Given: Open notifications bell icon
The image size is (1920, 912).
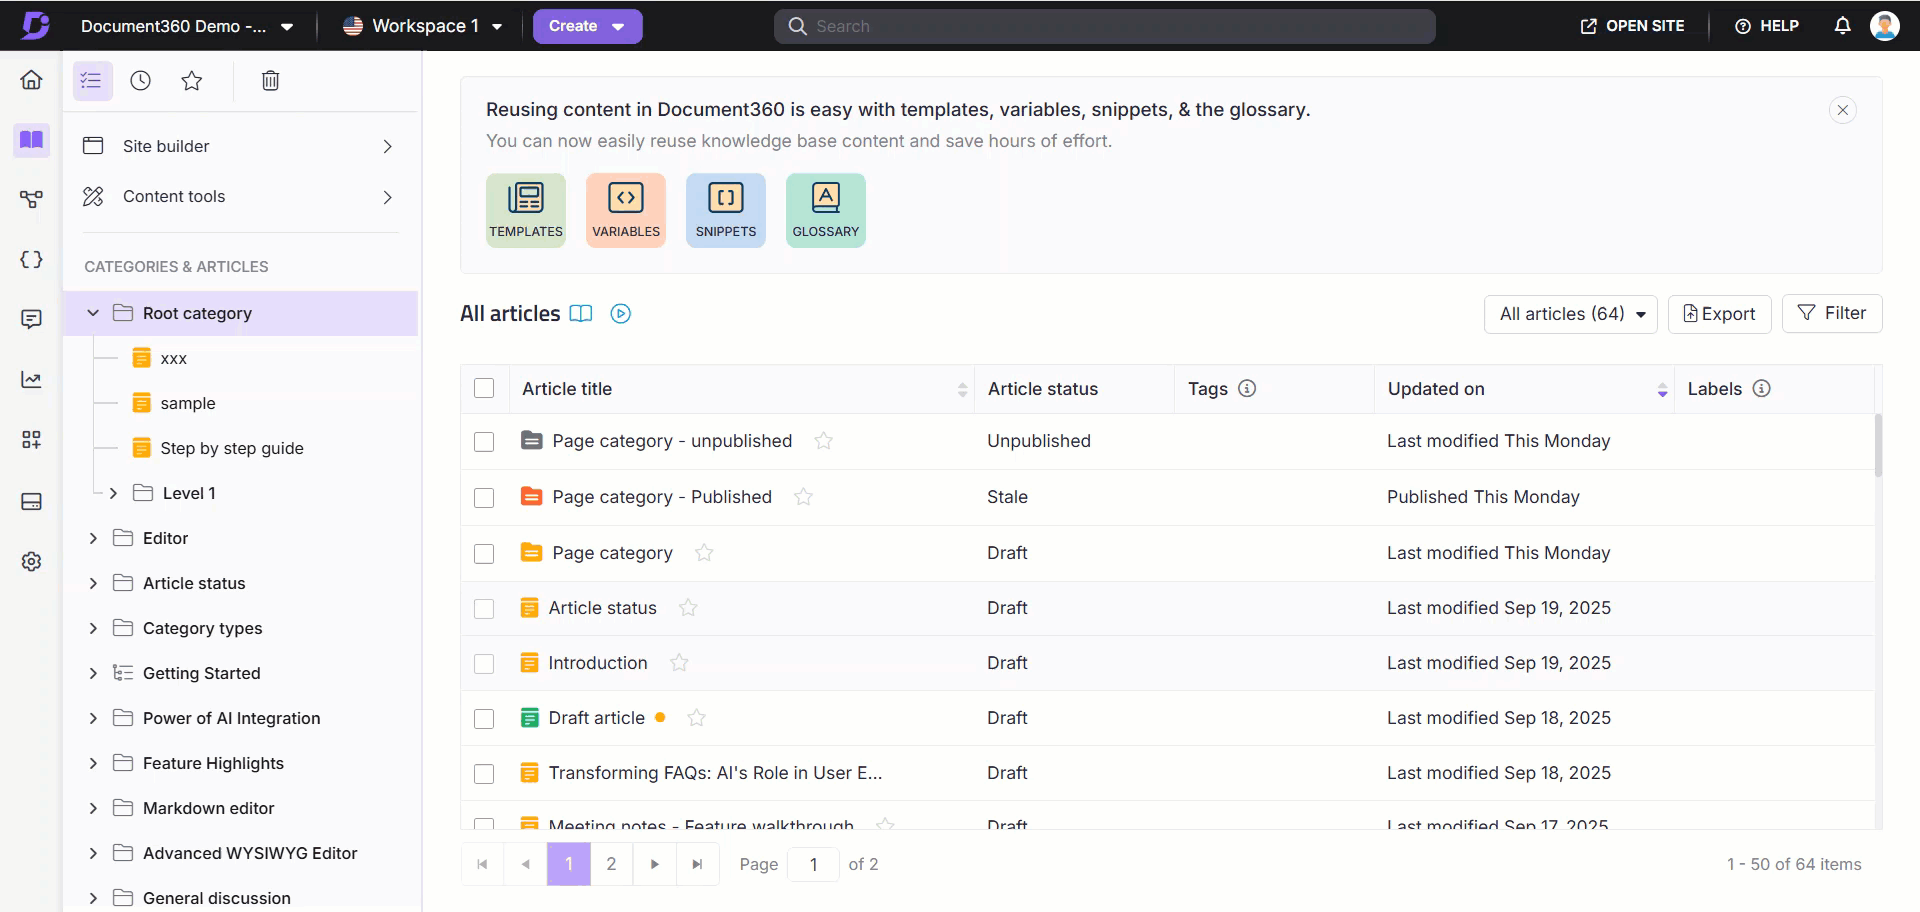Looking at the screenshot, I should [1842, 26].
